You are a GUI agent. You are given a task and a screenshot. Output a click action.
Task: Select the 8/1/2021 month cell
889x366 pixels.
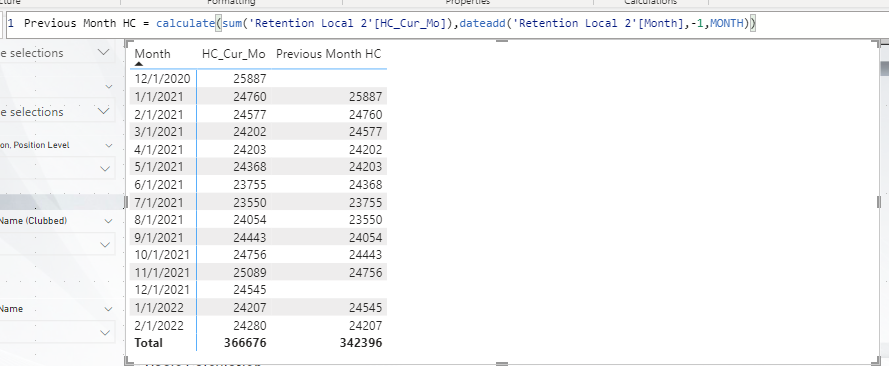click(159, 220)
